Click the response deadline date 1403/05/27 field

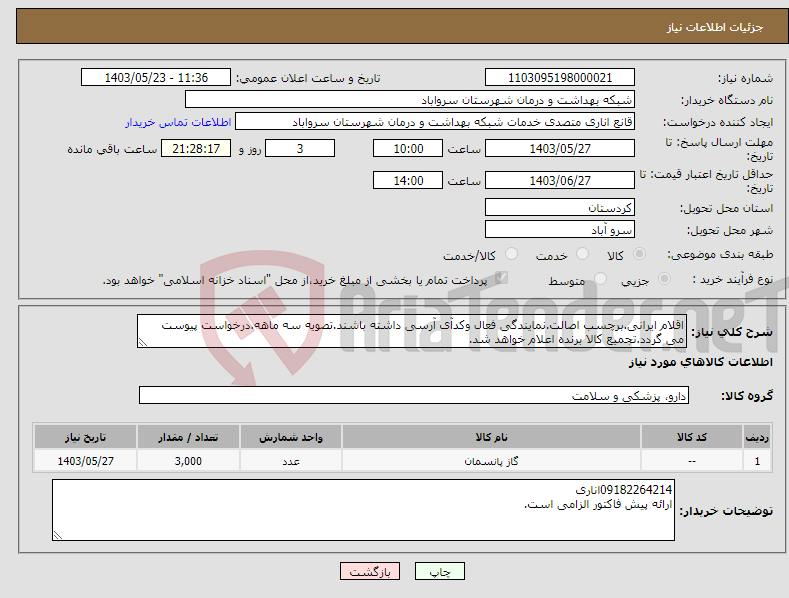(x=560, y=148)
